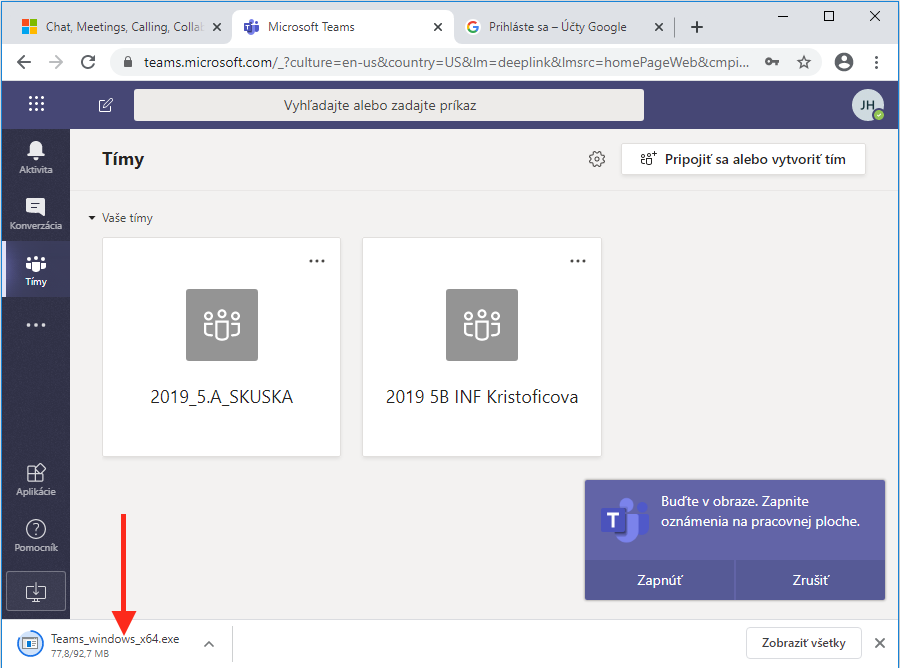This screenshot has height=668, width=900.
Task: Click the Vyhľadajte alebo zadajte príkaz search box
Action: tap(389, 105)
